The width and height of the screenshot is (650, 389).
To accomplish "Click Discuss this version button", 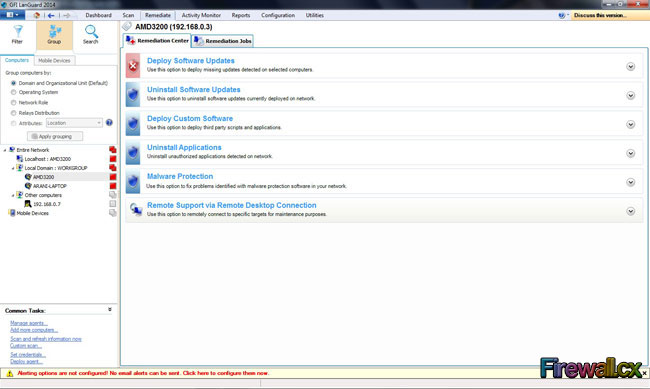I will [599, 15].
